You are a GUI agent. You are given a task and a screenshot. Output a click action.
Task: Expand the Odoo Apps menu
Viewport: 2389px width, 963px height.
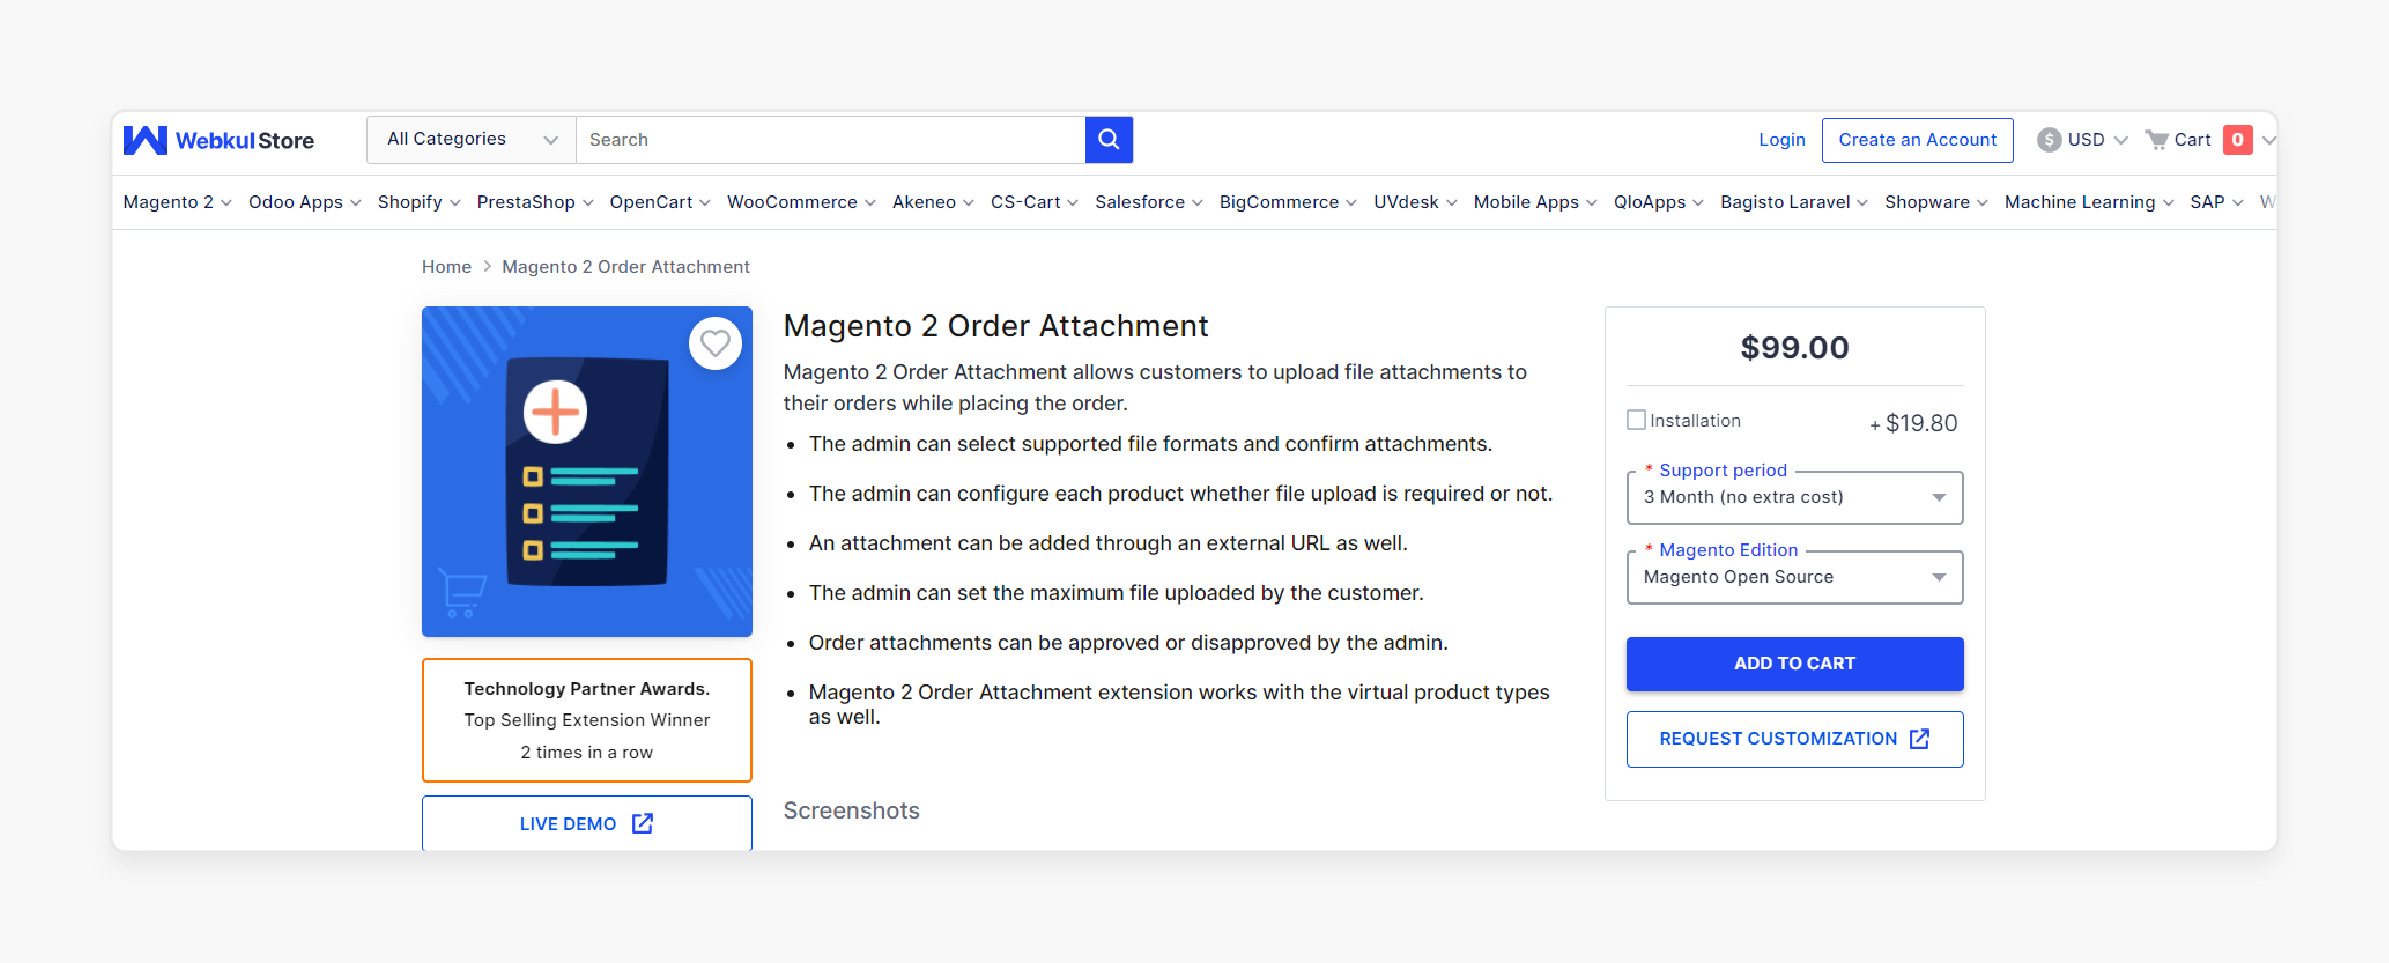click(304, 202)
